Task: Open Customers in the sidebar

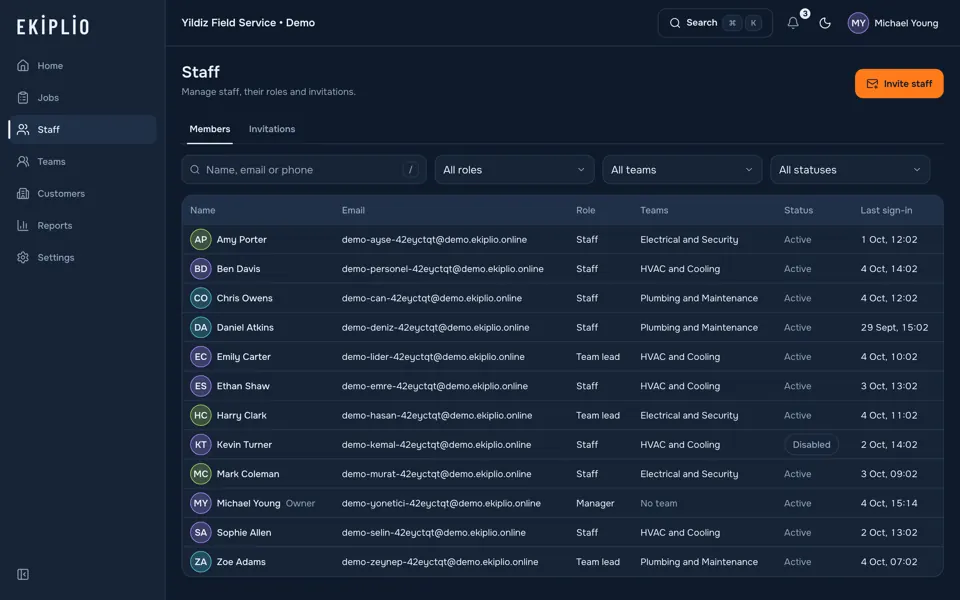Action: pyautogui.click(x=82, y=193)
